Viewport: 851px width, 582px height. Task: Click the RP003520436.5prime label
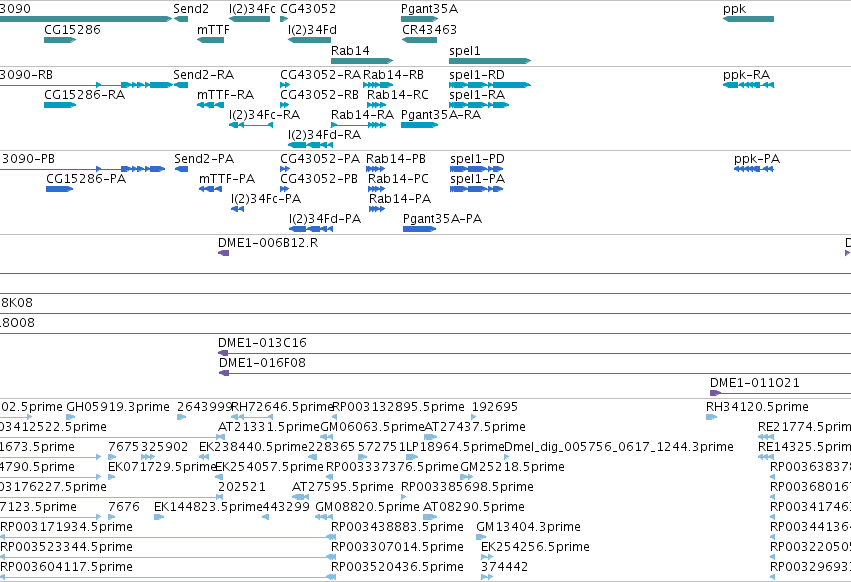coord(398,567)
